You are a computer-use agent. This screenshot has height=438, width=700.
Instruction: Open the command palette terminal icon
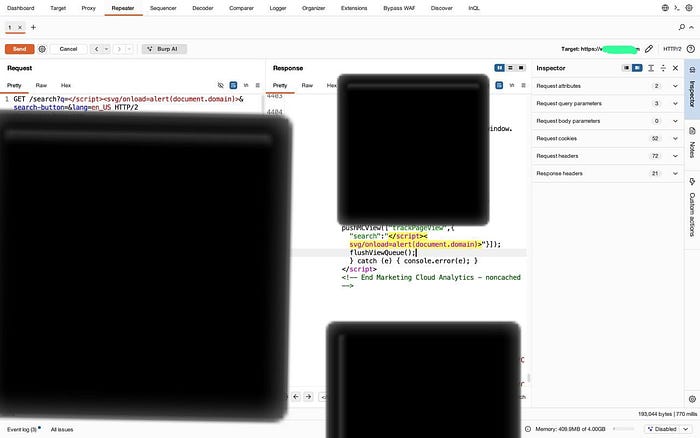(677, 8)
